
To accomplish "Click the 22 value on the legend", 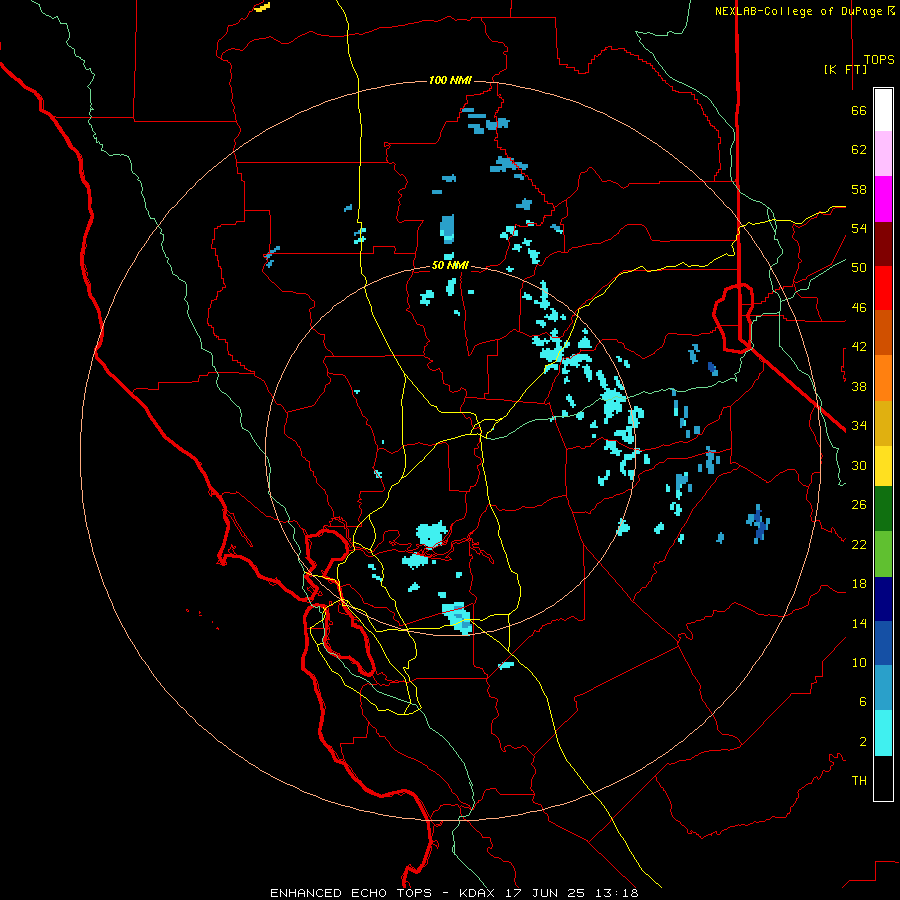I will [859, 544].
